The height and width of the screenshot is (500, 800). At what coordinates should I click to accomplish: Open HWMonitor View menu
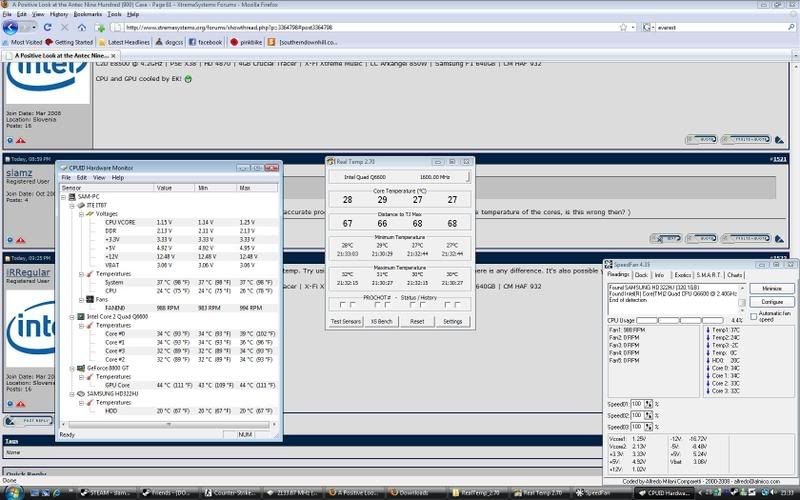(x=99, y=178)
